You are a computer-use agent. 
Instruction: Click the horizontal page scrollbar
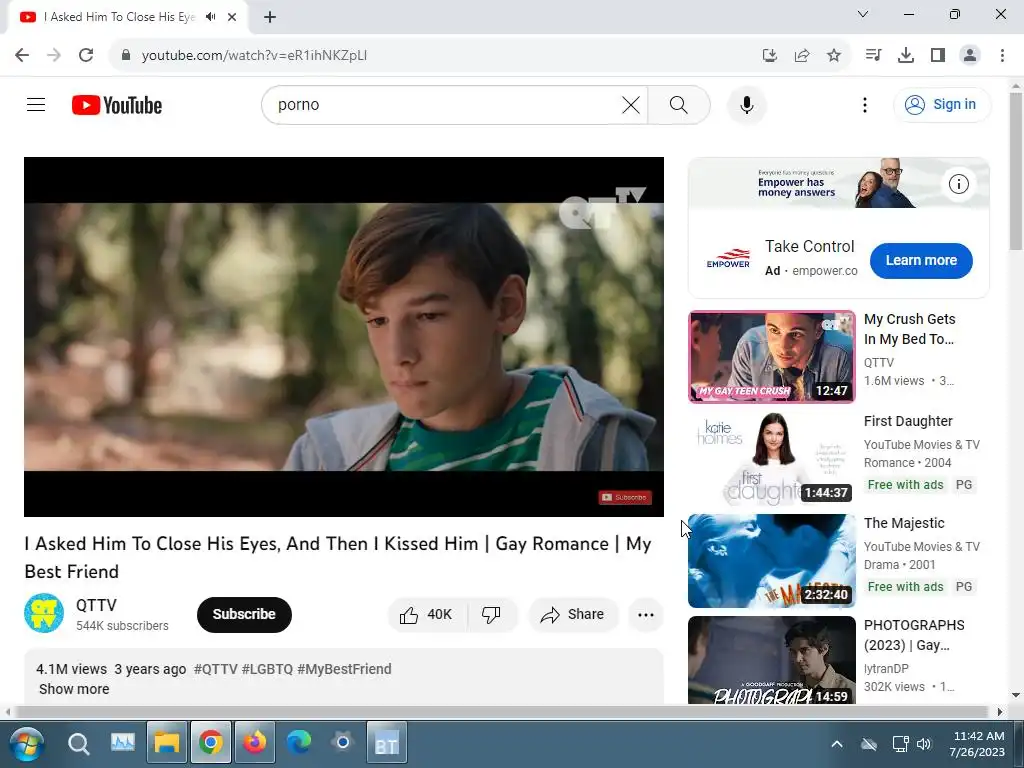point(503,711)
